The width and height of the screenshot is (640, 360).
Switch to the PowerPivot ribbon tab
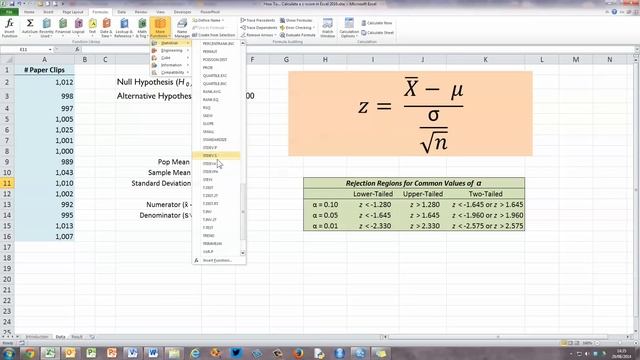pos(210,12)
